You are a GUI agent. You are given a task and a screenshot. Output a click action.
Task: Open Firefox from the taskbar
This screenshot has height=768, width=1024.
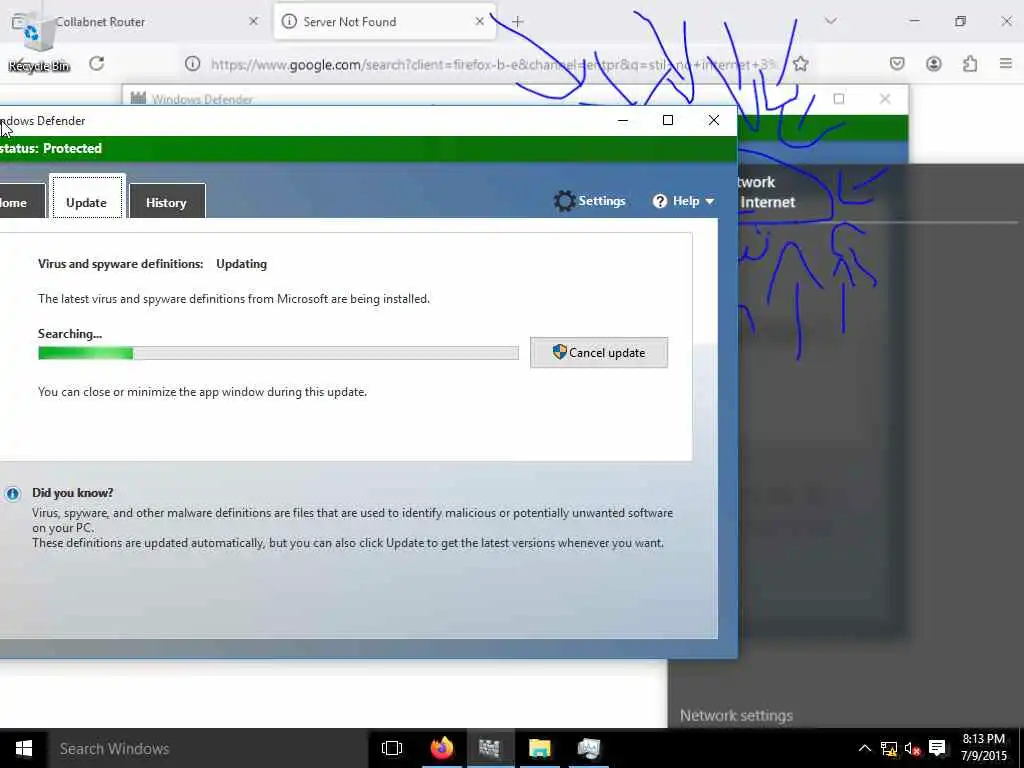click(x=441, y=748)
